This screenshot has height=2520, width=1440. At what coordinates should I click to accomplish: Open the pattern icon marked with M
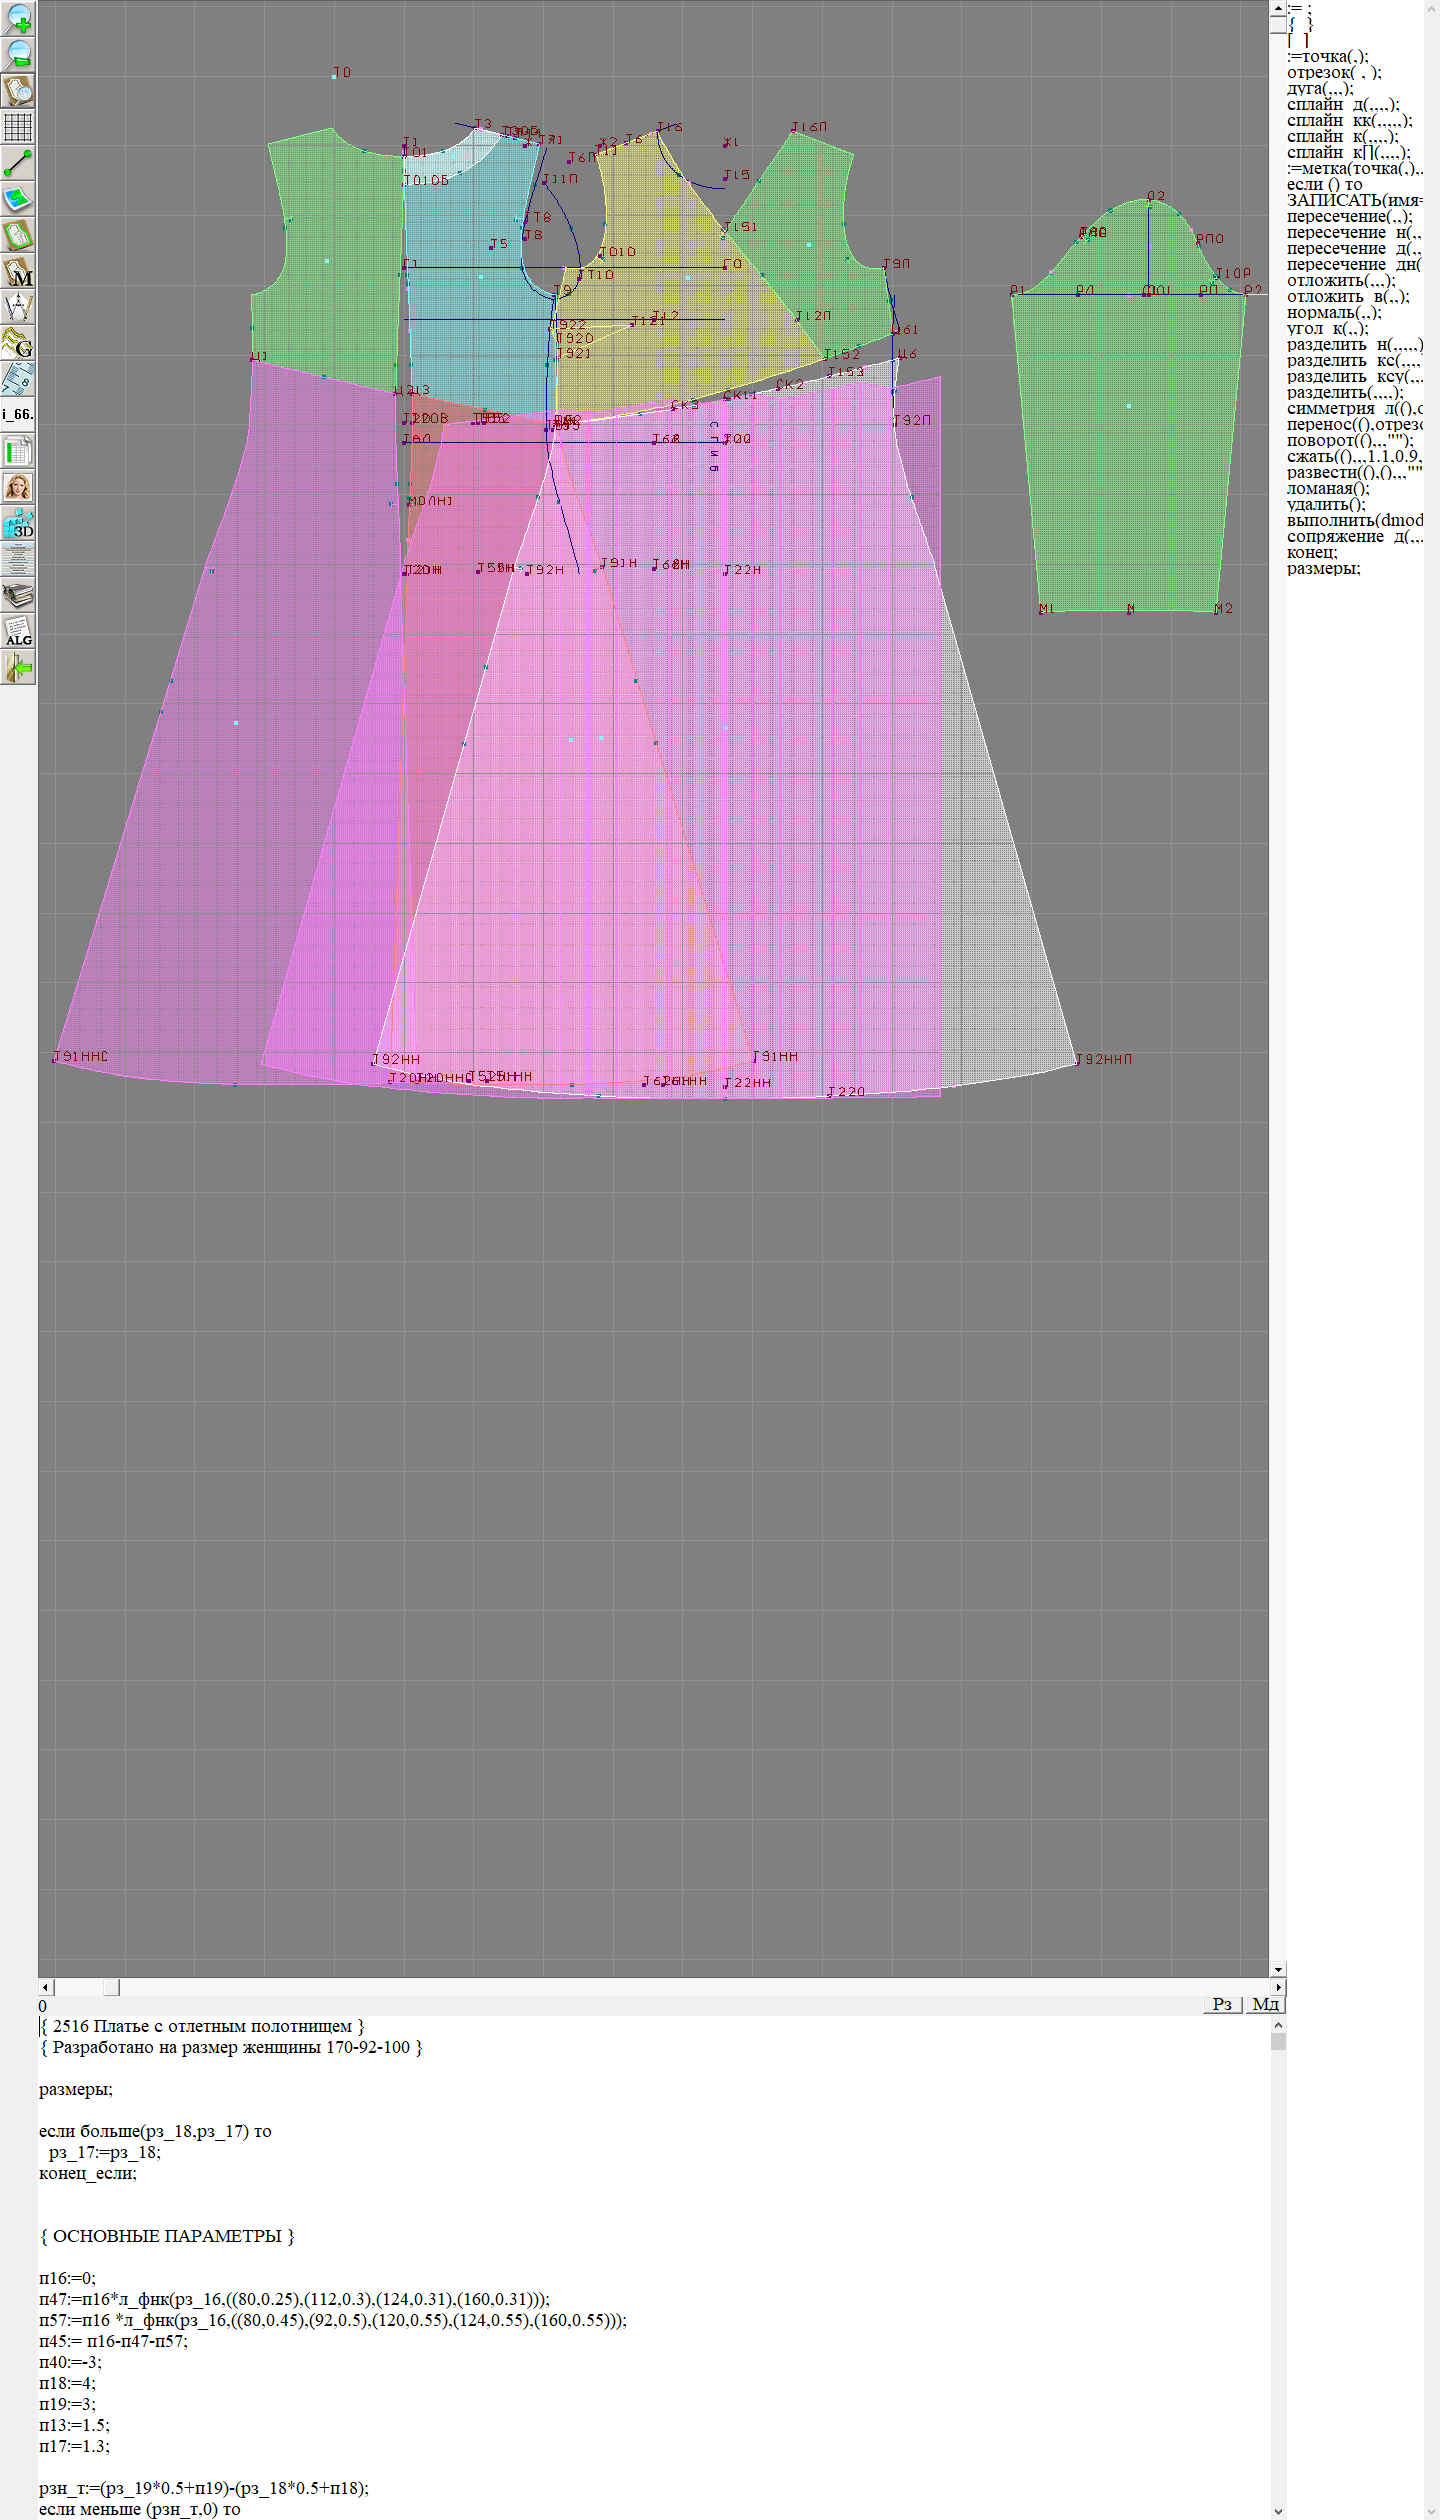(x=18, y=271)
